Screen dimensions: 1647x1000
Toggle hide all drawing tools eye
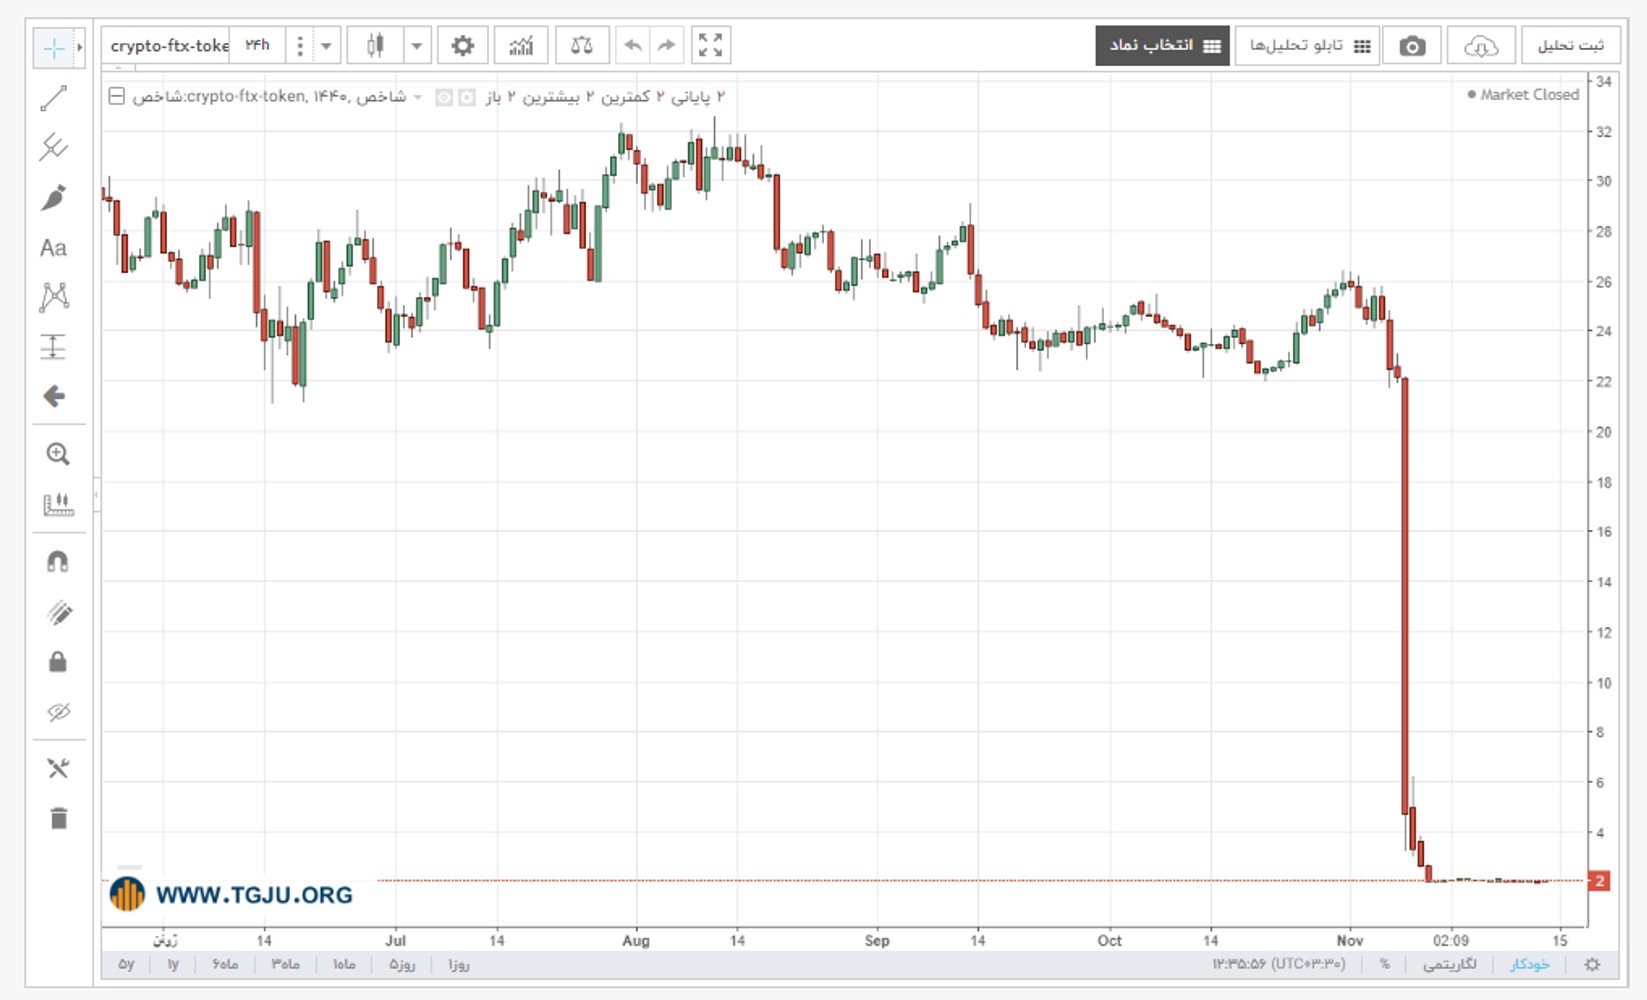[58, 712]
